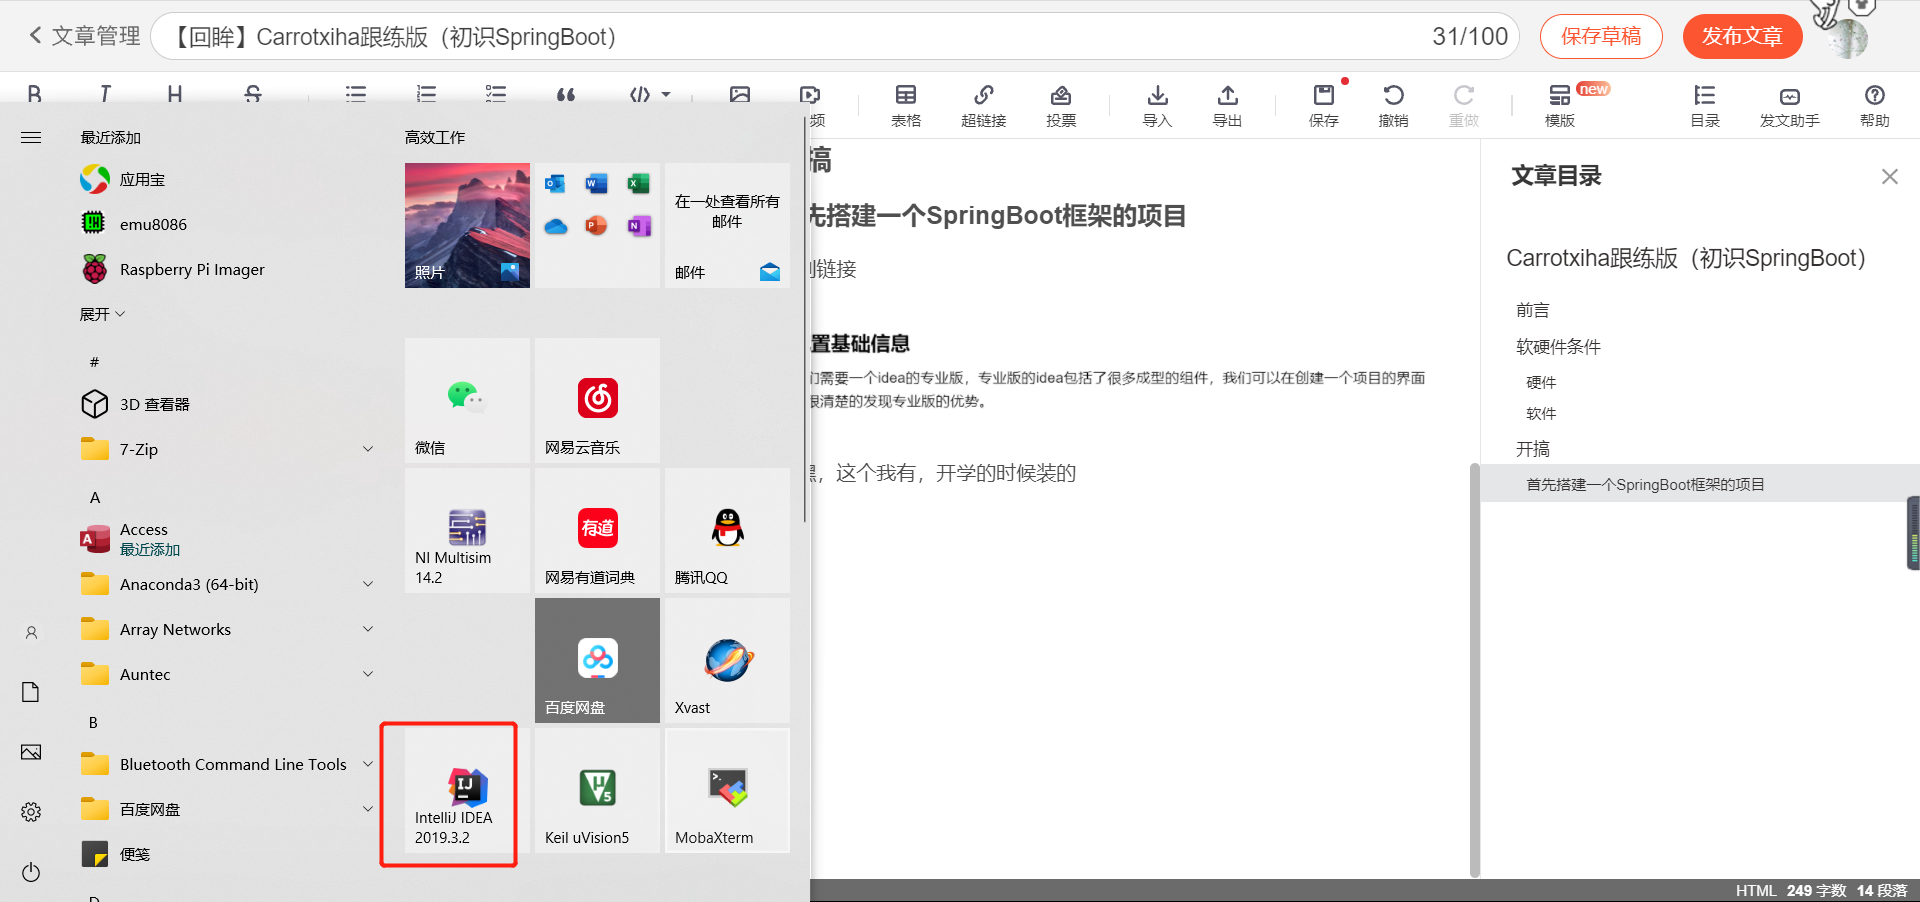This screenshot has height=902, width=1920.
Task: Expand Bluetooth Command Line Tools folder
Action: pyautogui.click(x=228, y=764)
